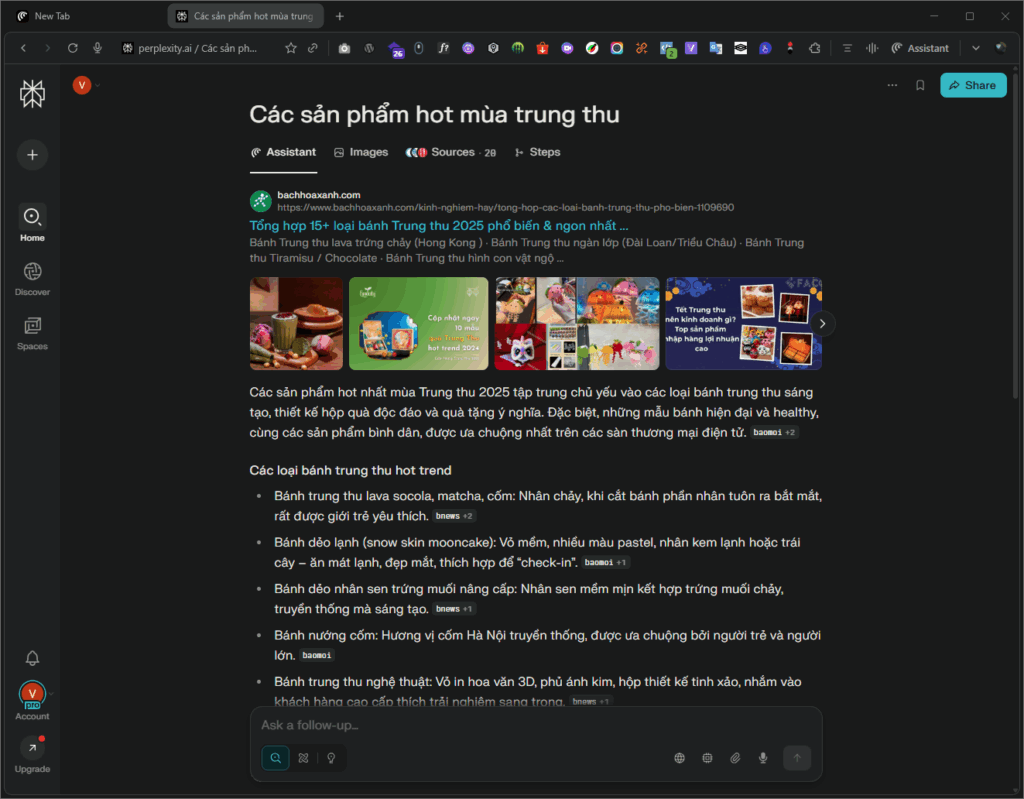Click the Share button
The width and height of the screenshot is (1024, 799).
point(973,85)
